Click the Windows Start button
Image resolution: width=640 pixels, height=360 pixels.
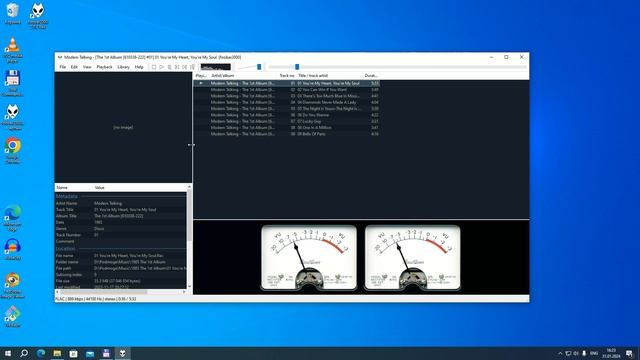pos(8,353)
